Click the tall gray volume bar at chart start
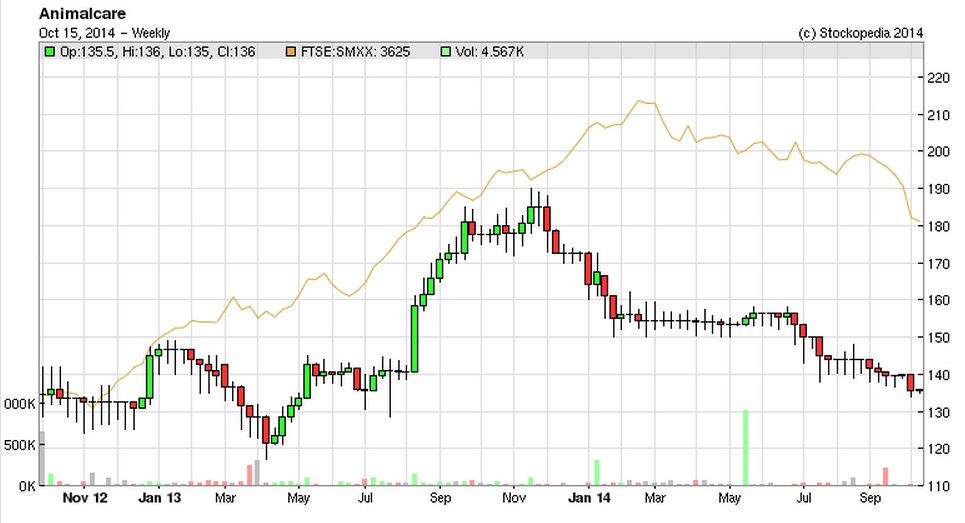Image resolution: width=965 pixels, height=523 pixels. click(x=42, y=458)
